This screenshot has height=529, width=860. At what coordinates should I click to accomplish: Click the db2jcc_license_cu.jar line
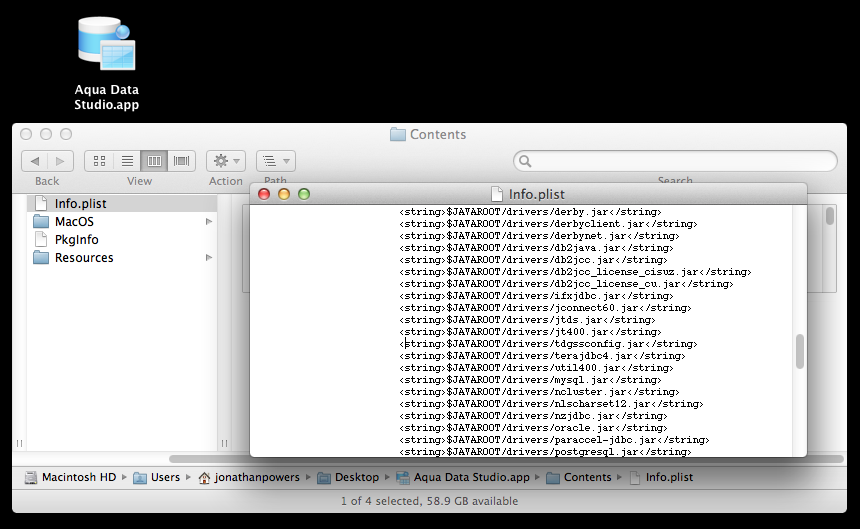[567, 284]
